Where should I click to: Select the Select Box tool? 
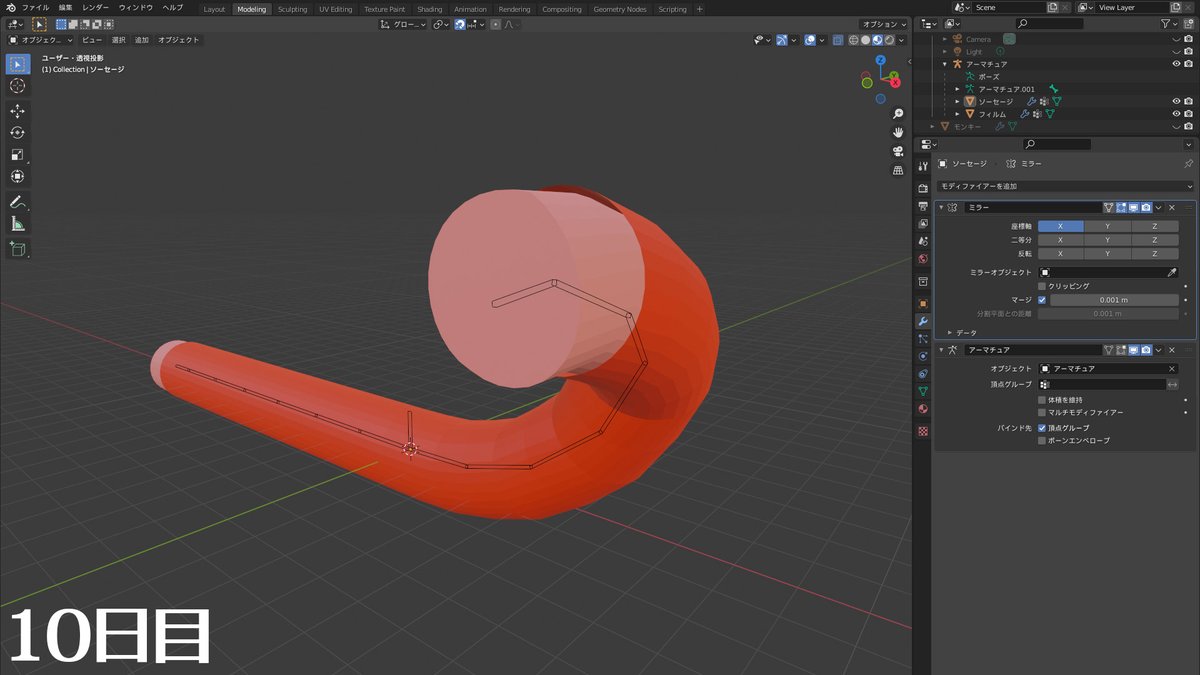[17, 64]
